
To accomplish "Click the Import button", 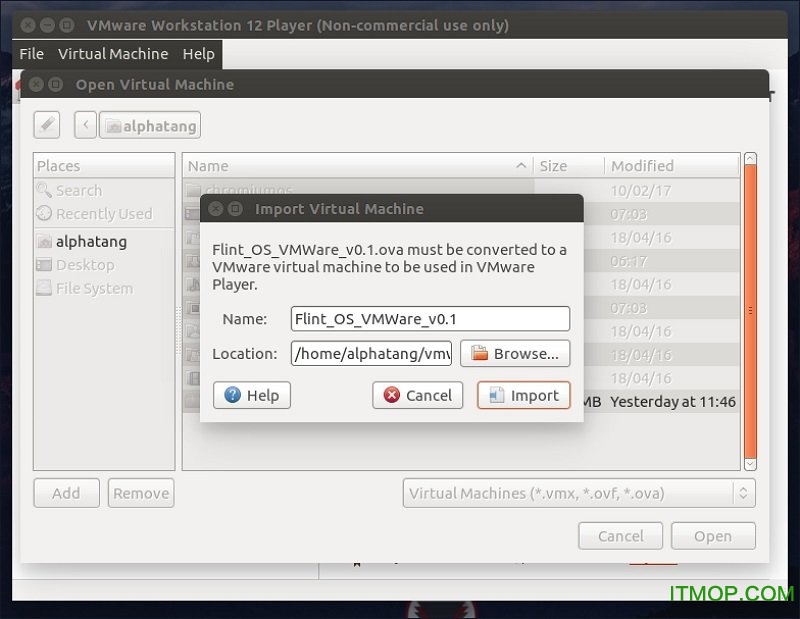I will [523, 395].
